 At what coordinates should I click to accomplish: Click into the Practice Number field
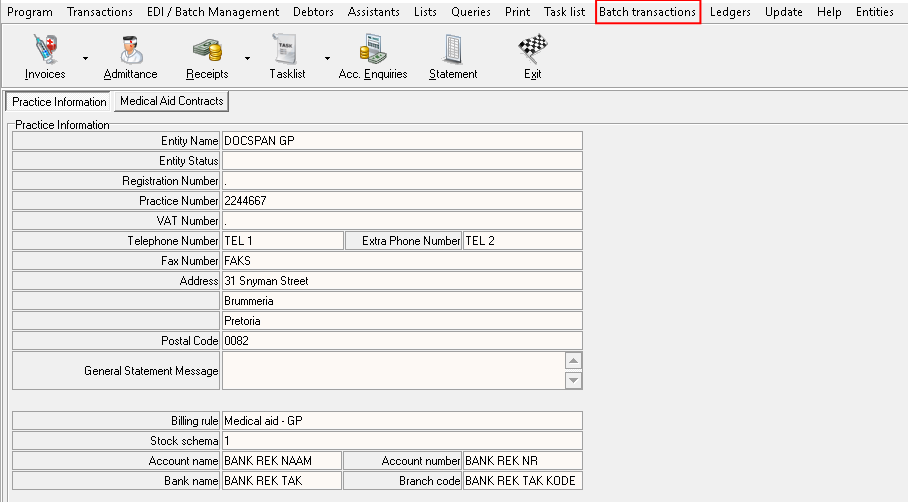pos(401,201)
